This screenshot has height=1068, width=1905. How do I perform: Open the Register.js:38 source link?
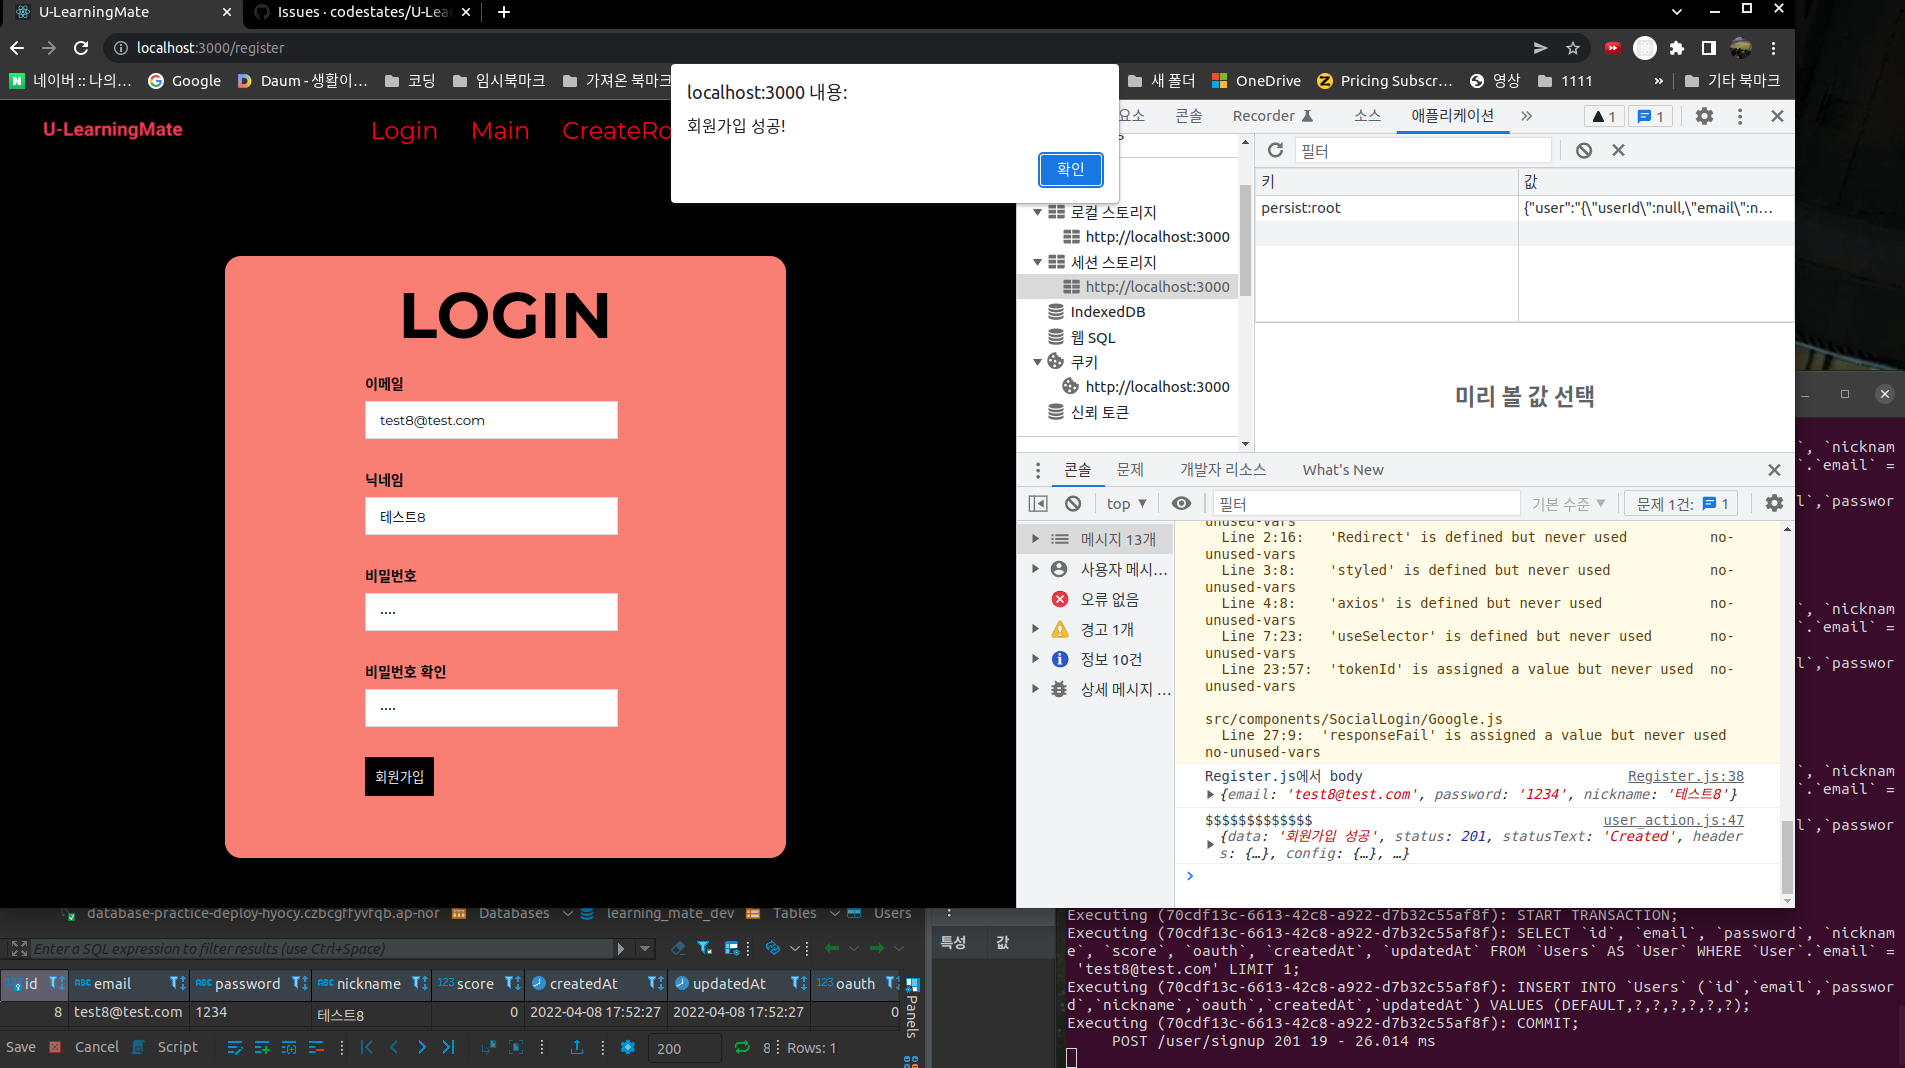click(1685, 776)
